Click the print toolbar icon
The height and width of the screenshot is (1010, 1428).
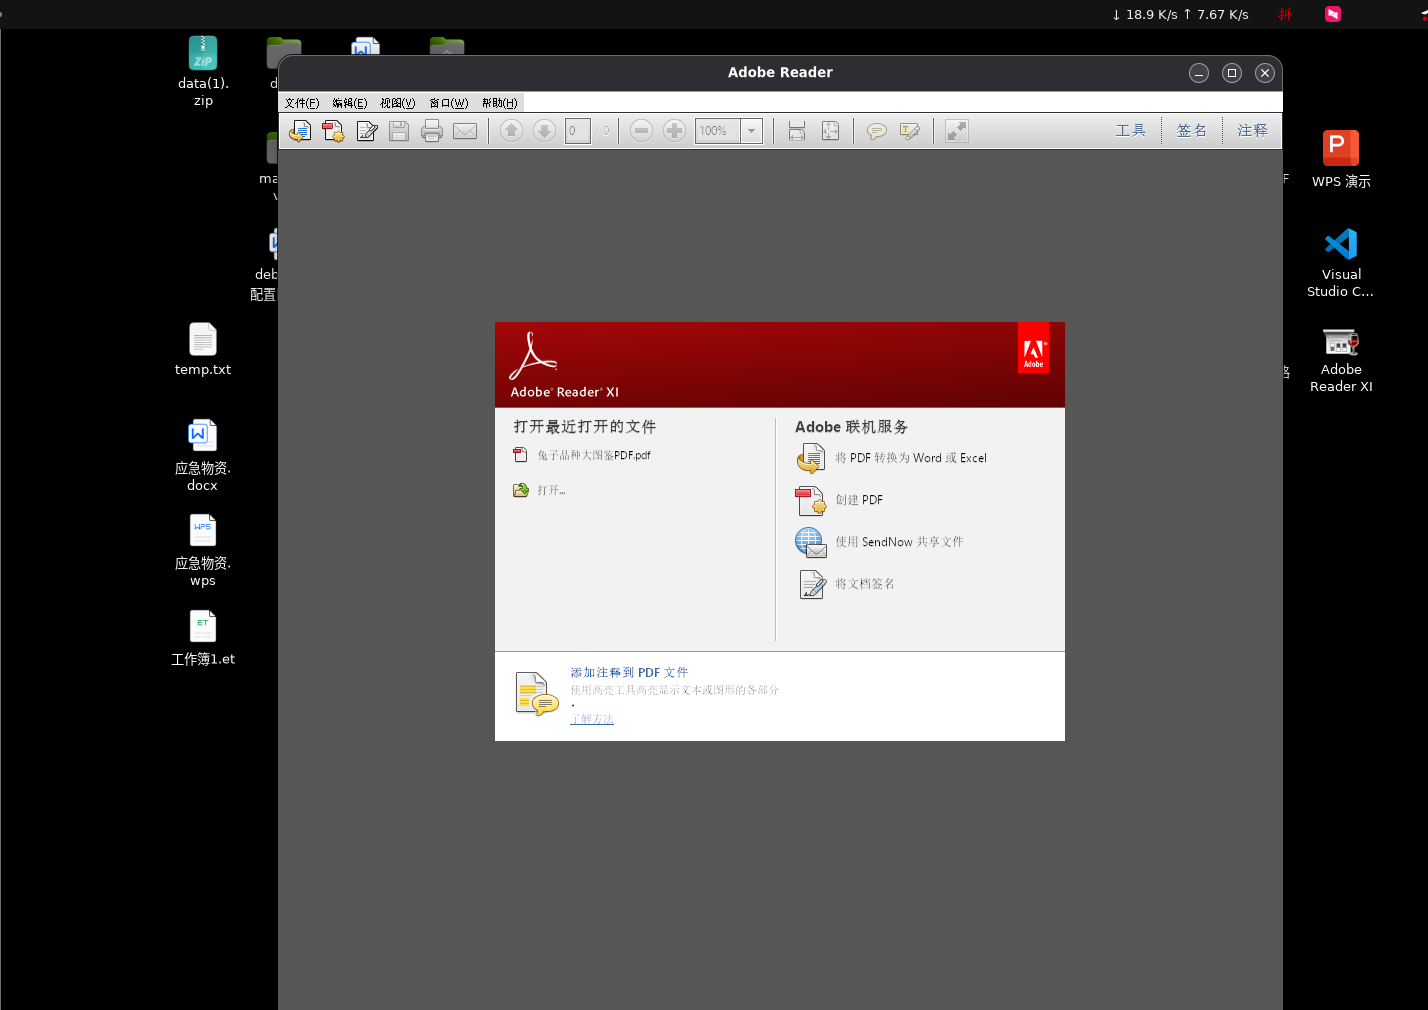432,131
